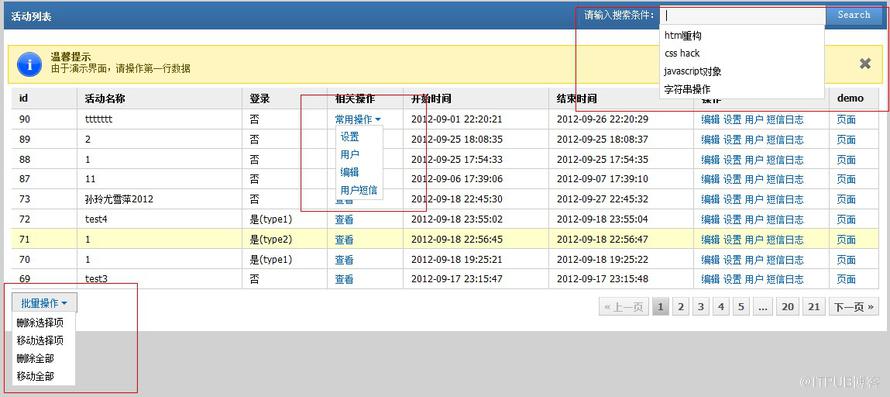Go to page 21
This screenshot has height=397, width=890.
click(814, 307)
